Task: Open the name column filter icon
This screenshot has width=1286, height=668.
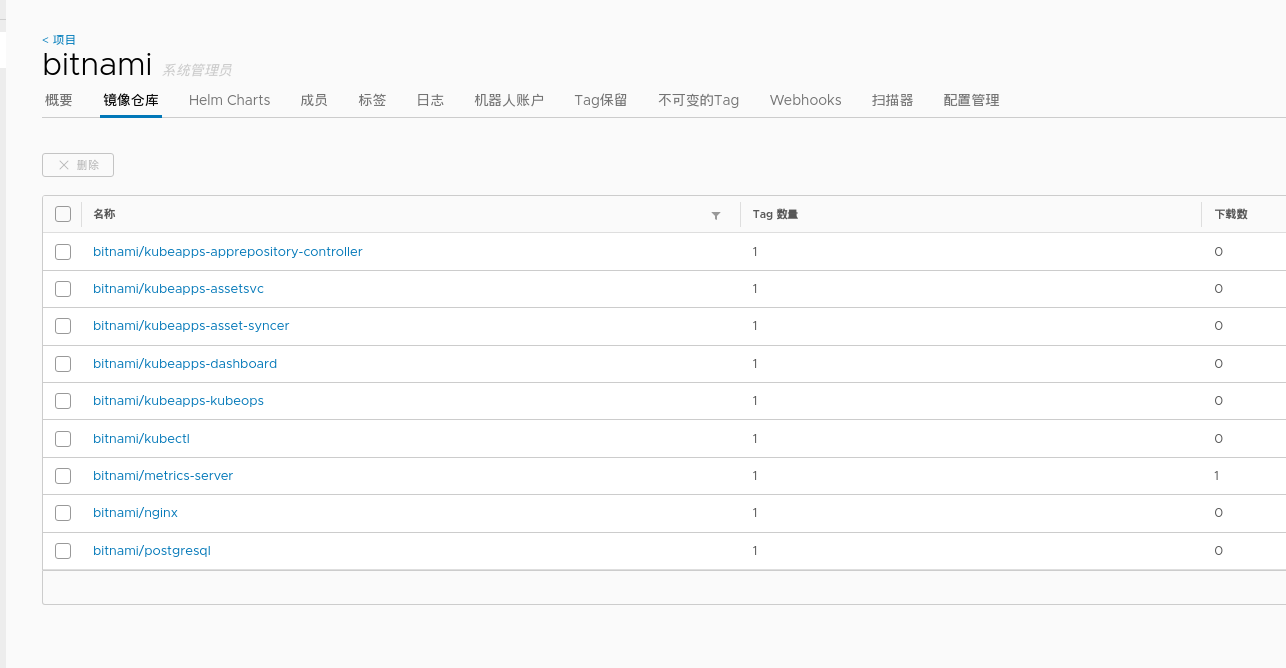Action: coord(715,215)
